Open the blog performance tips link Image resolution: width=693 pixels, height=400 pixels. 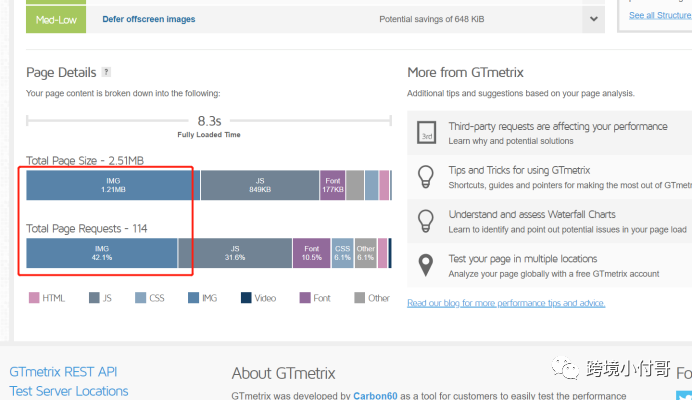coord(505,303)
